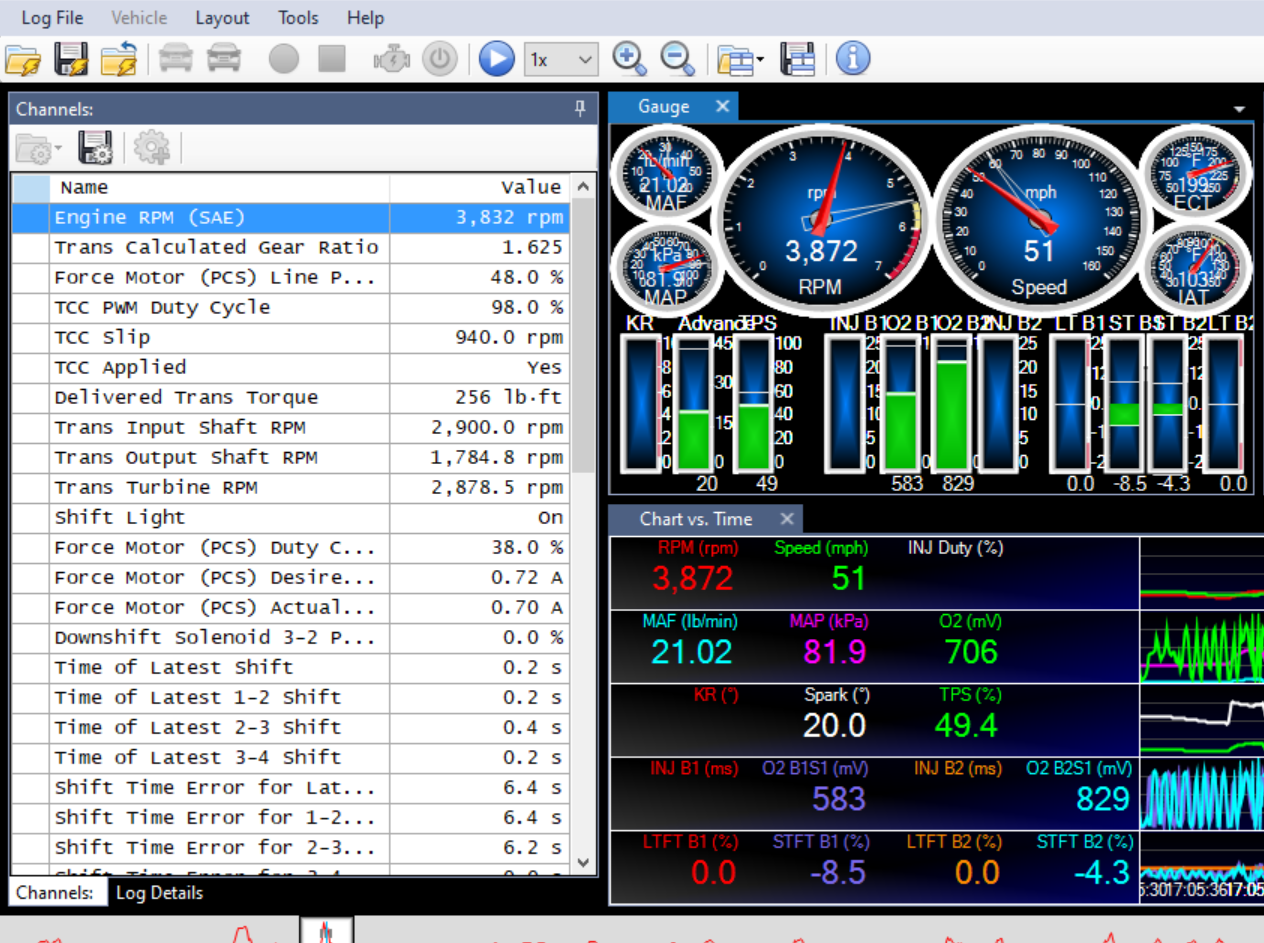The width and height of the screenshot is (1264, 943).
Task: Zoom in on the chart data
Action: pyautogui.click(x=628, y=58)
